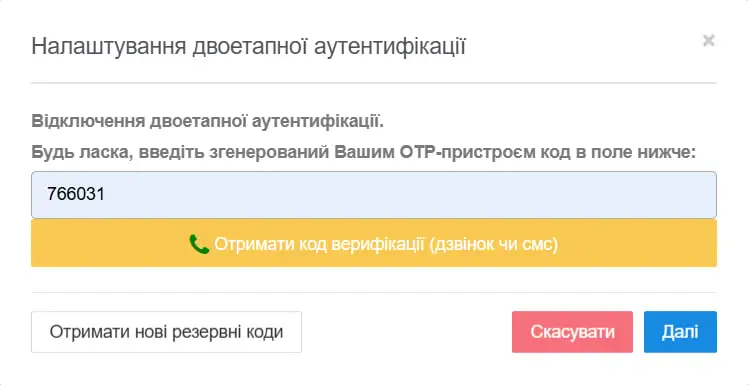This screenshot has height=385, width=748.
Task: Request verification code via call or SMS
Action: 374,243
